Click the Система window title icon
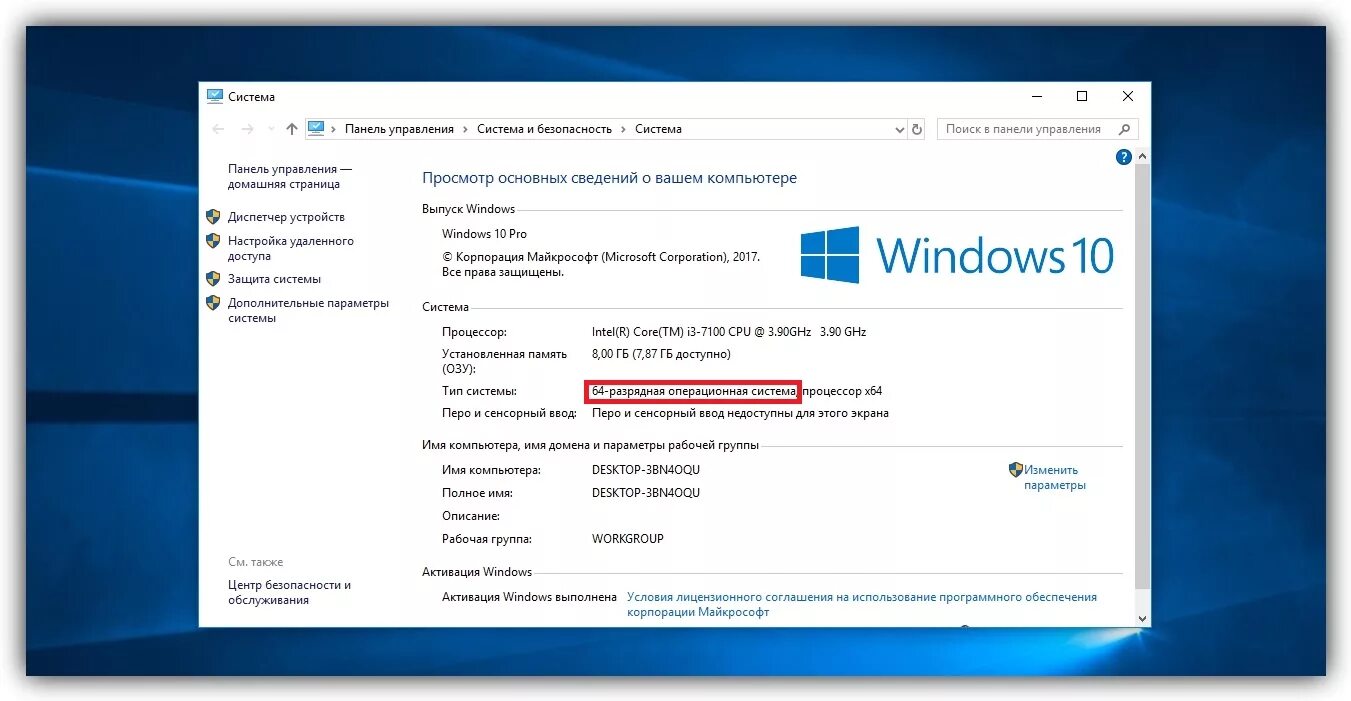The width and height of the screenshot is (1351, 701). [215, 96]
